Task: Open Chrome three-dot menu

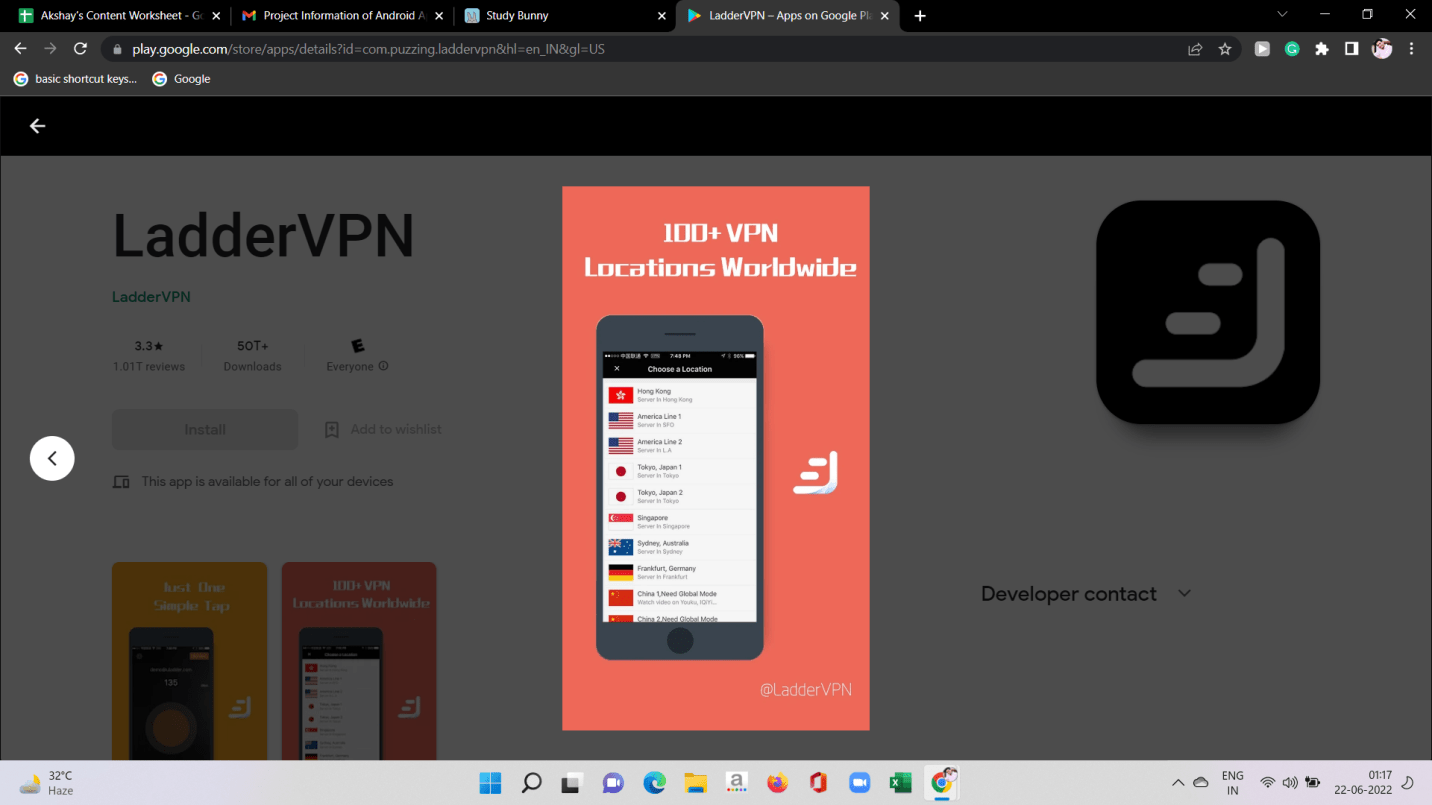Action: 1412,49
